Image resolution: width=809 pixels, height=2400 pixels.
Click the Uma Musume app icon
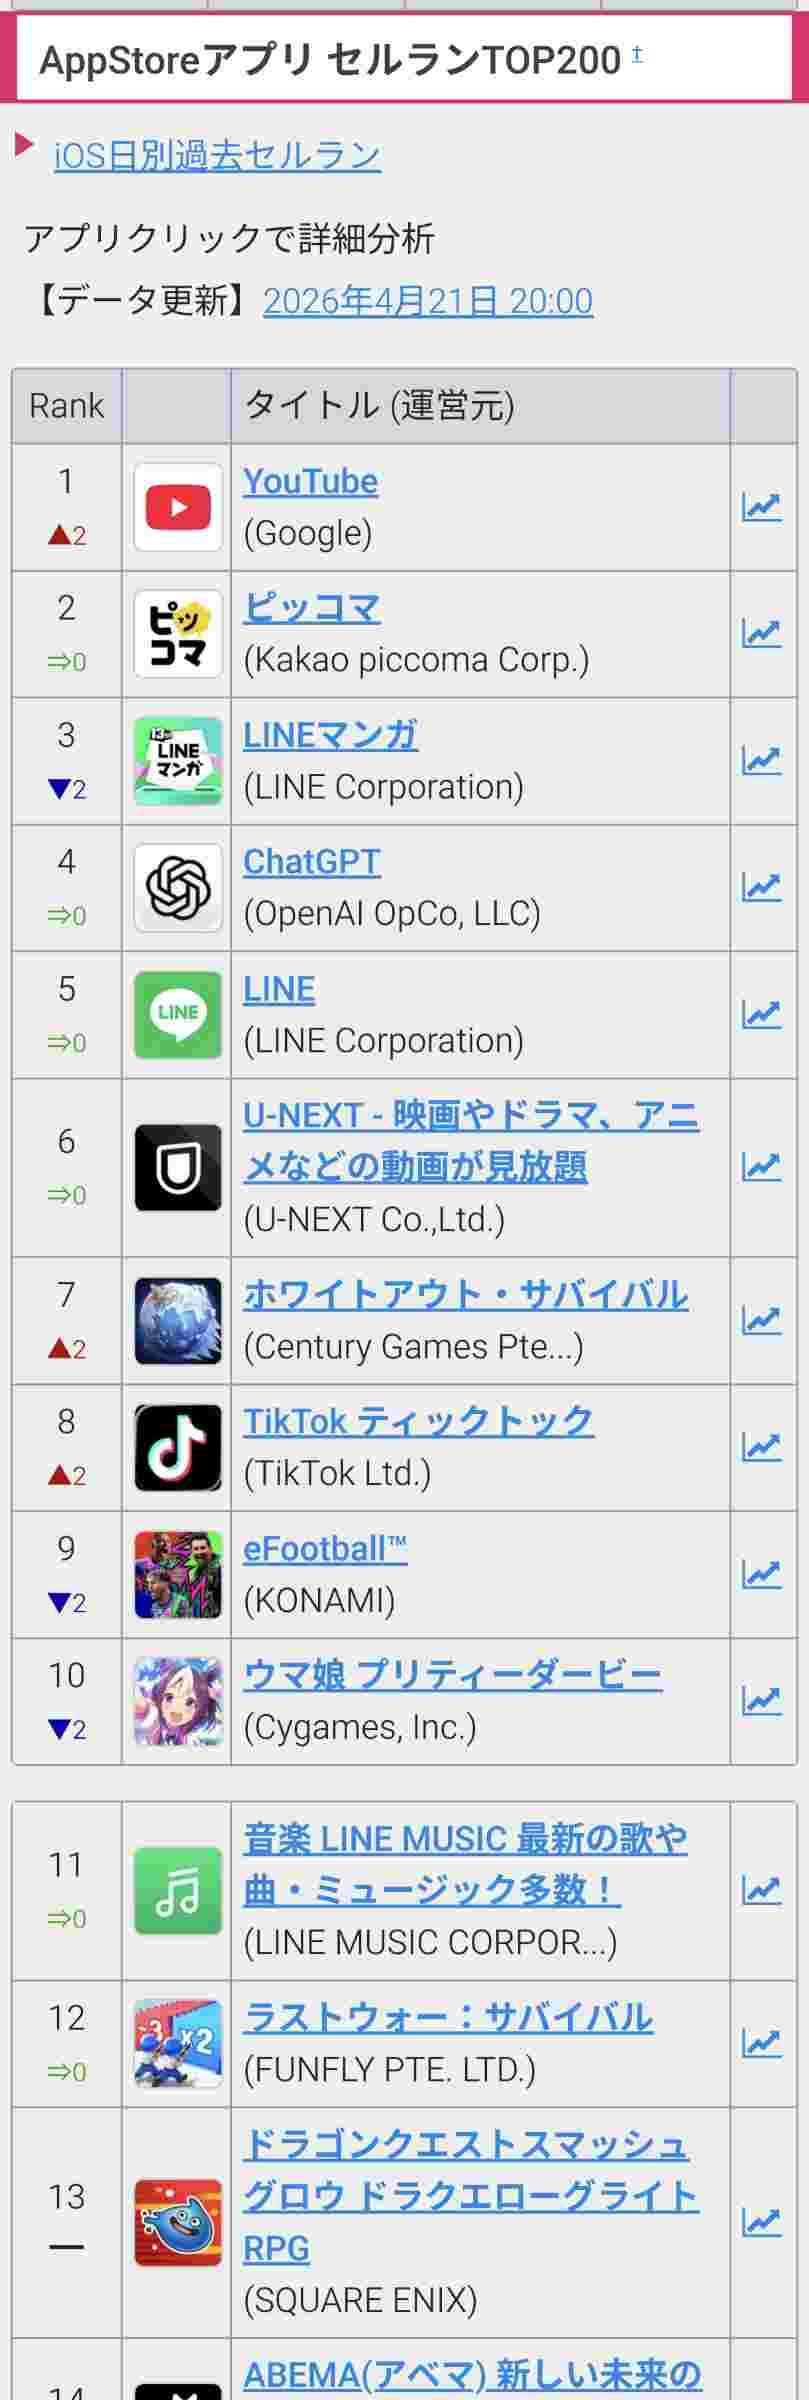click(178, 1701)
